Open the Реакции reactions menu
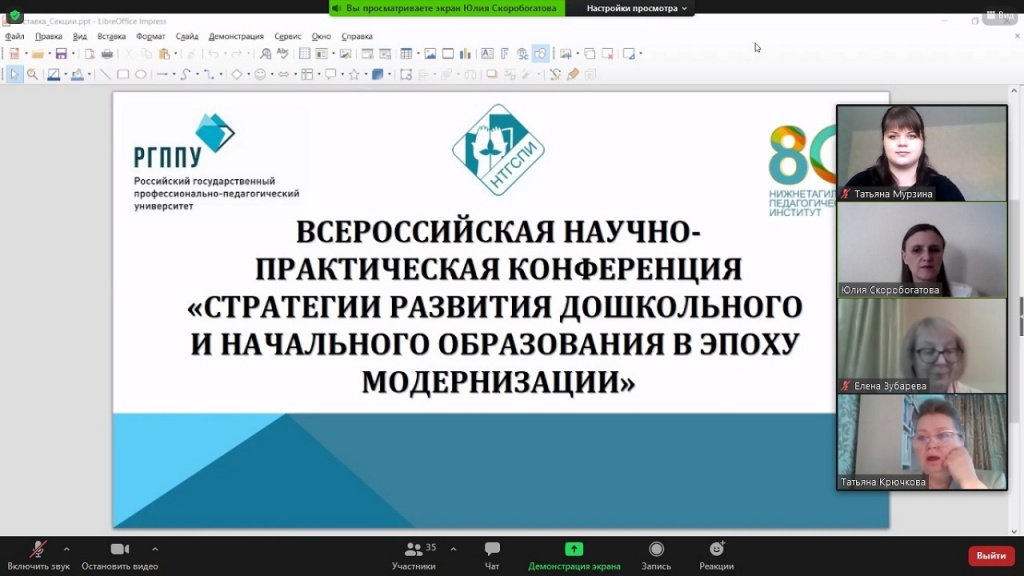1024x576 pixels. click(716, 550)
